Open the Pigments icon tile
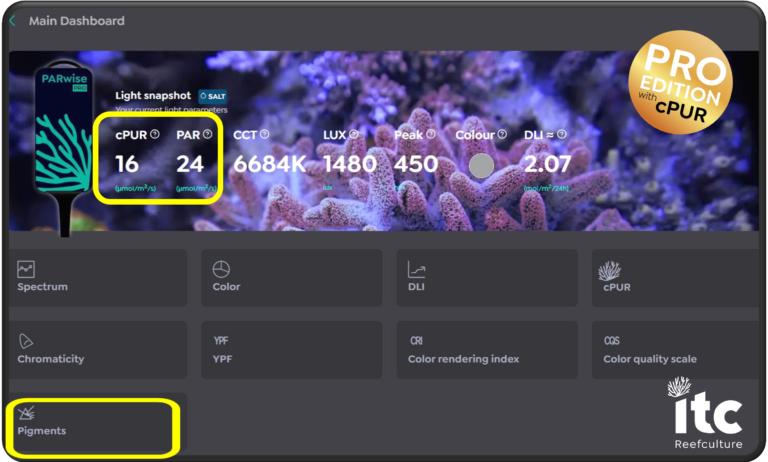The image size is (768, 462). (x=27, y=413)
